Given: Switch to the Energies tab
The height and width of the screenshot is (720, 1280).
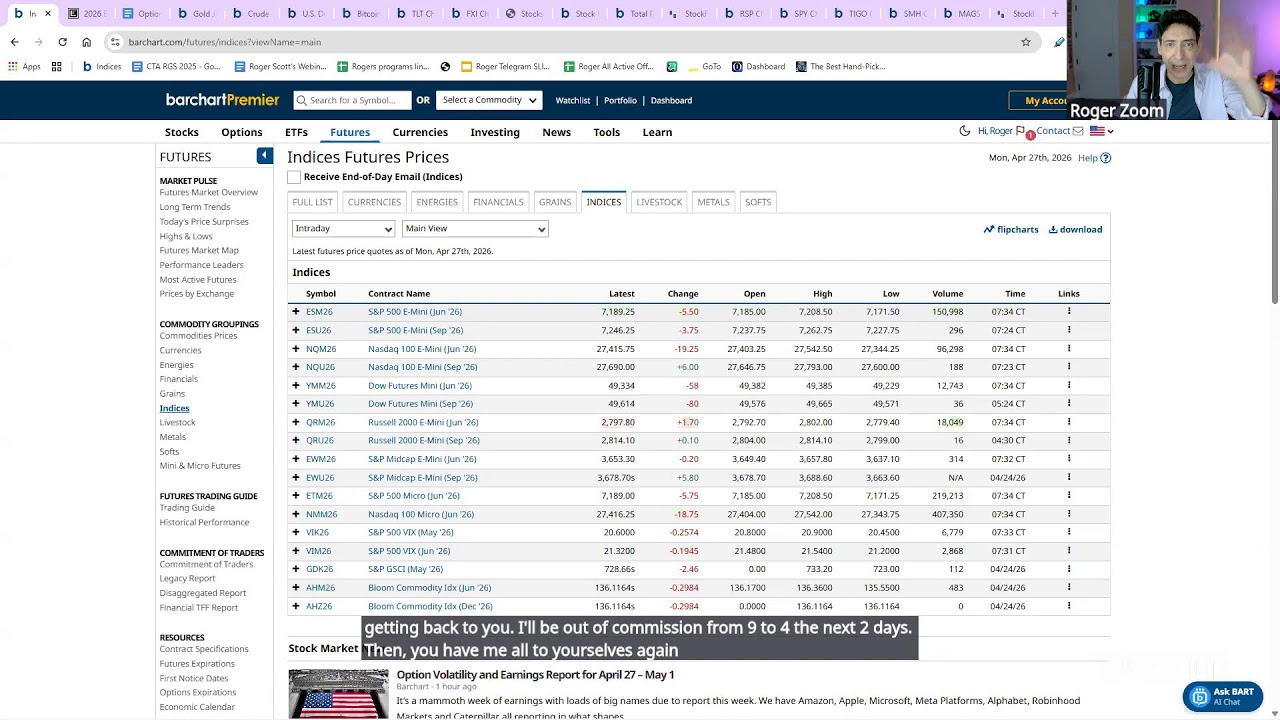Looking at the screenshot, I should coord(437,202).
